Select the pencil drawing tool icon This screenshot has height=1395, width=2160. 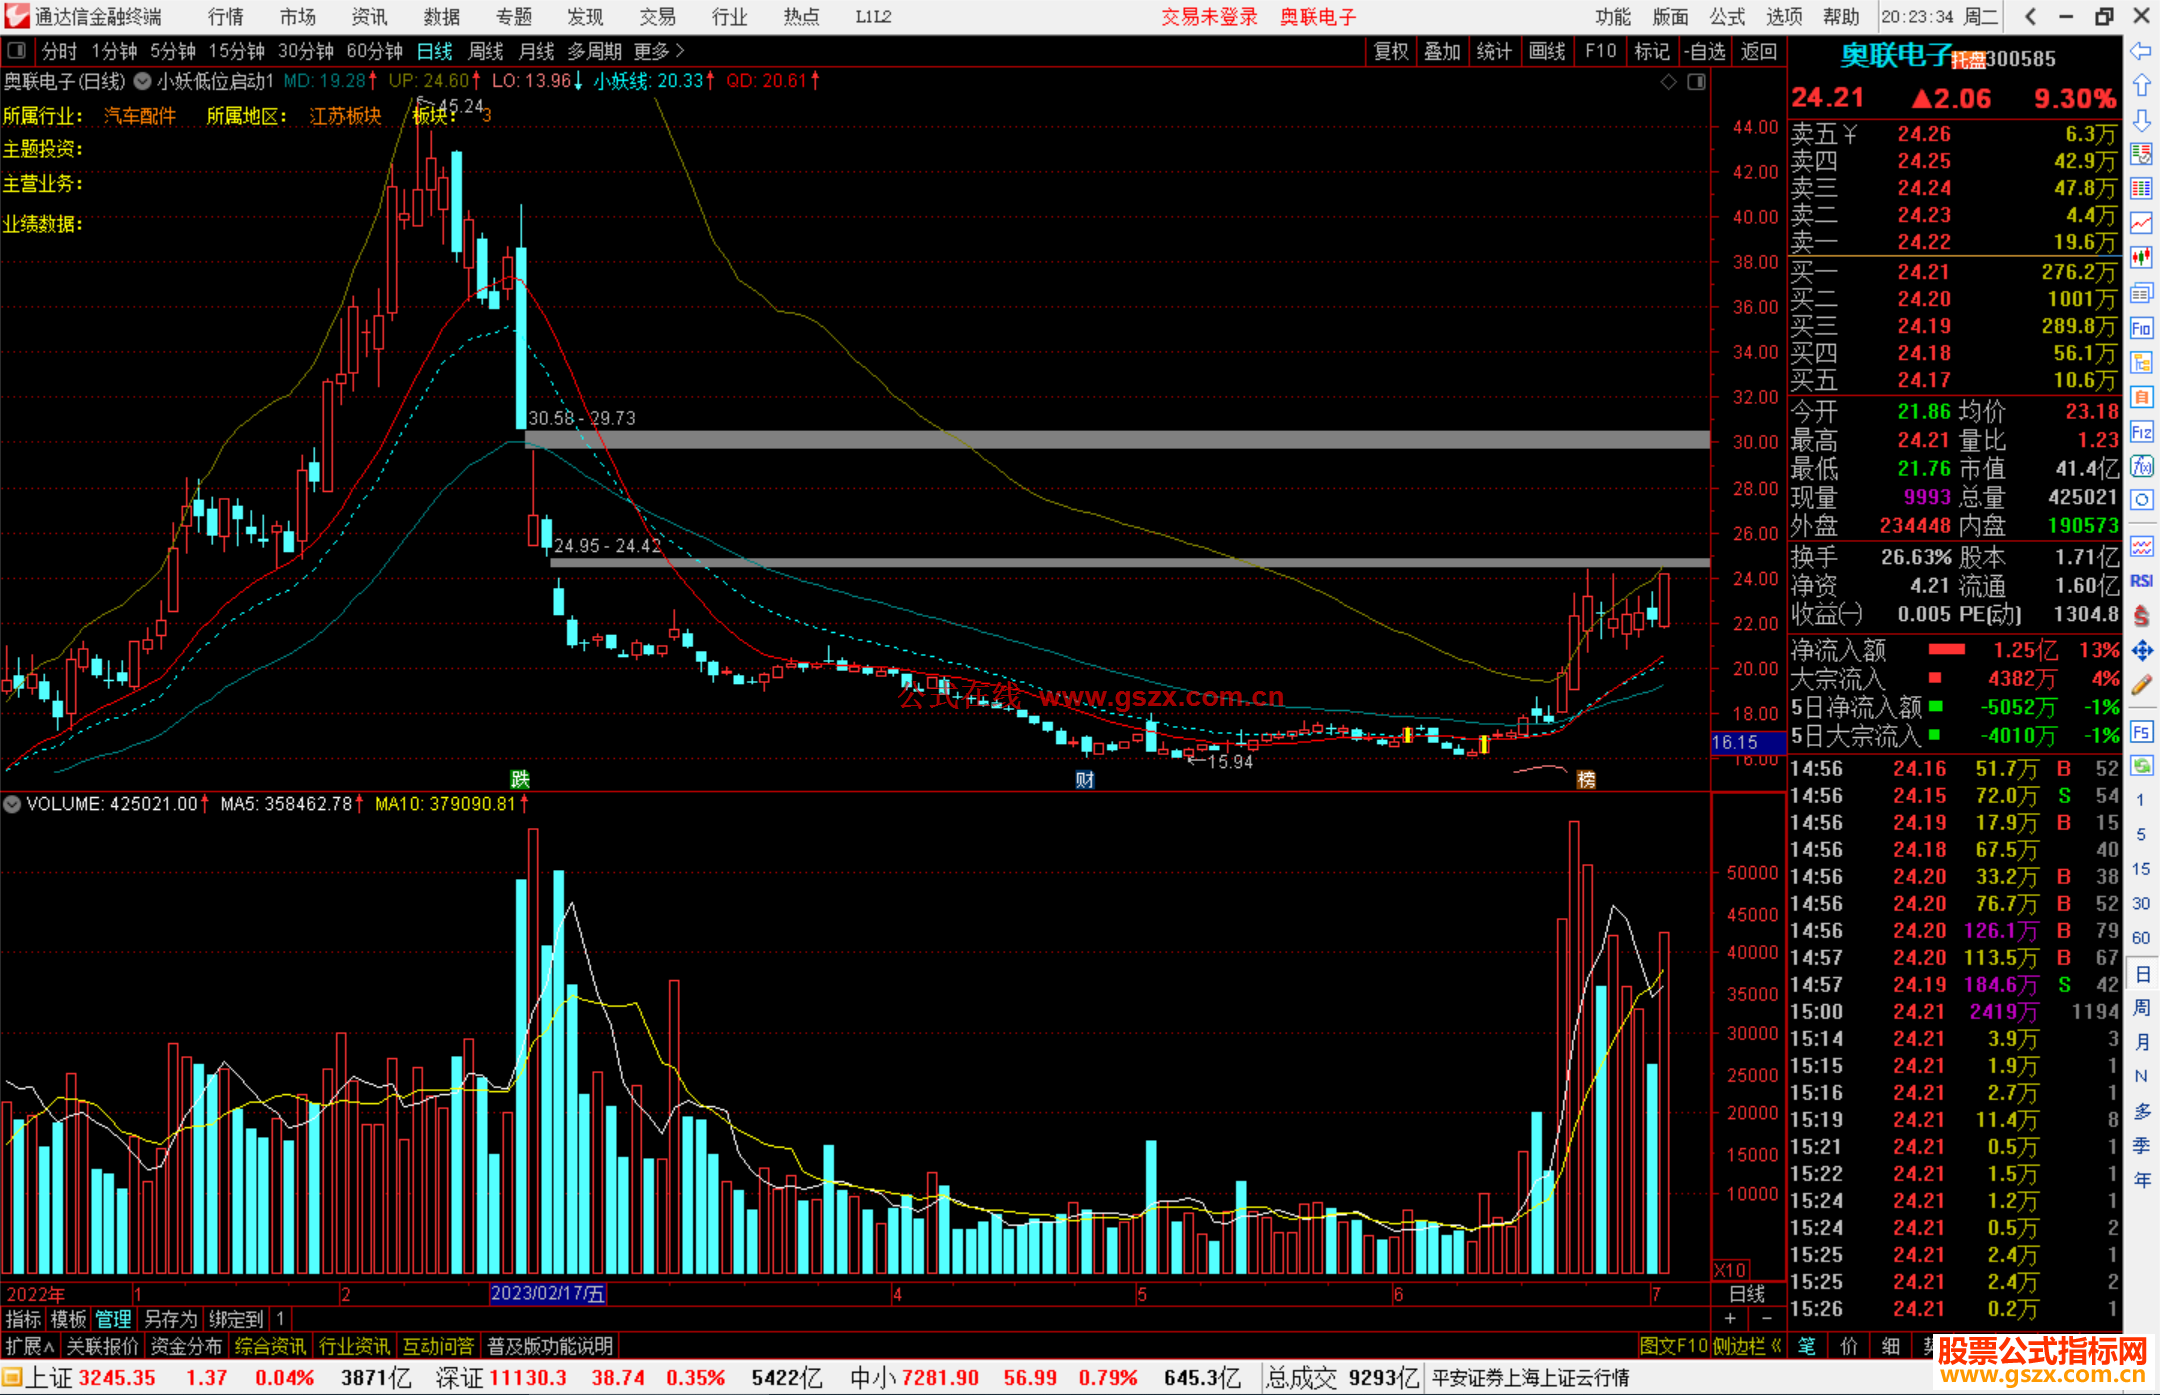(x=2141, y=685)
